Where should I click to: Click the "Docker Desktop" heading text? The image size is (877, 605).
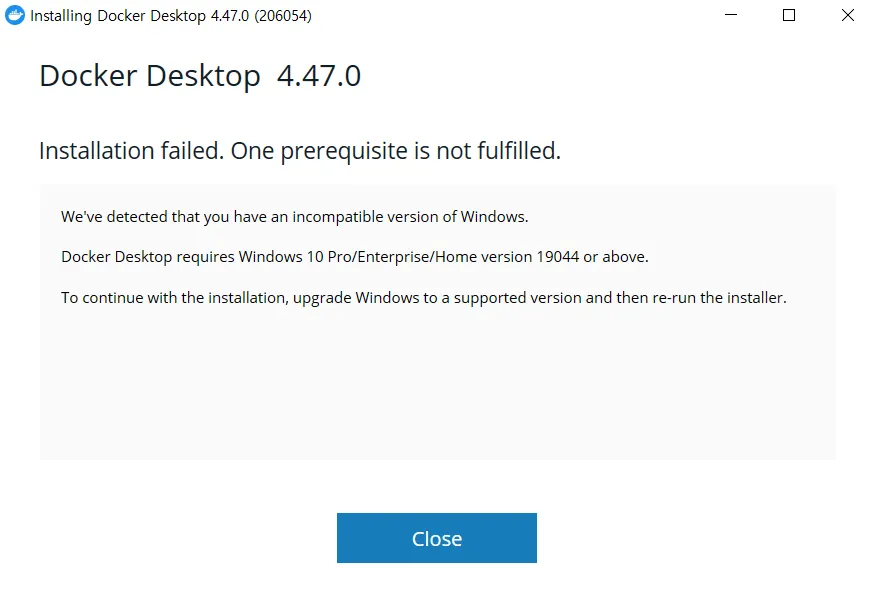click(150, 76)
